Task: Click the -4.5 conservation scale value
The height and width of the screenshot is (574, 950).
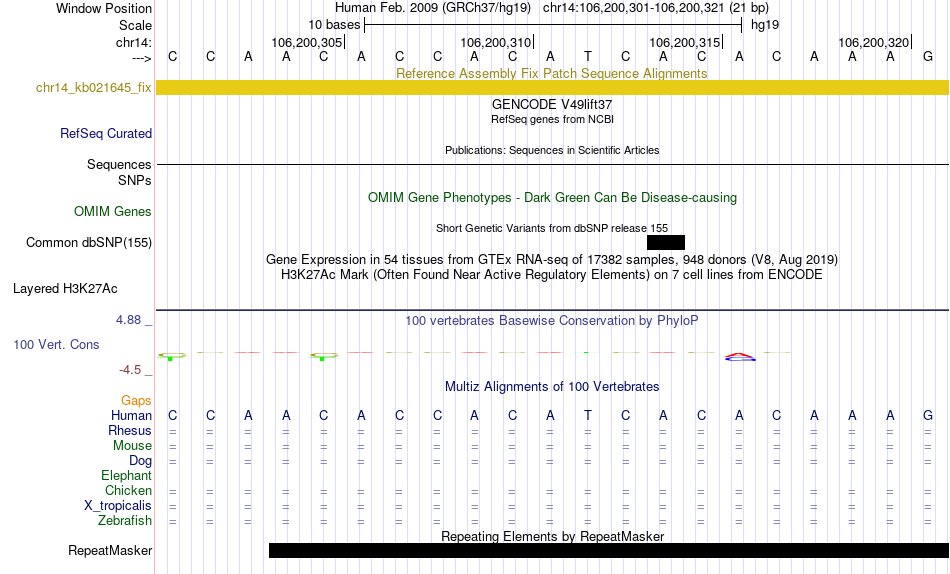Action: coord(130,370)
